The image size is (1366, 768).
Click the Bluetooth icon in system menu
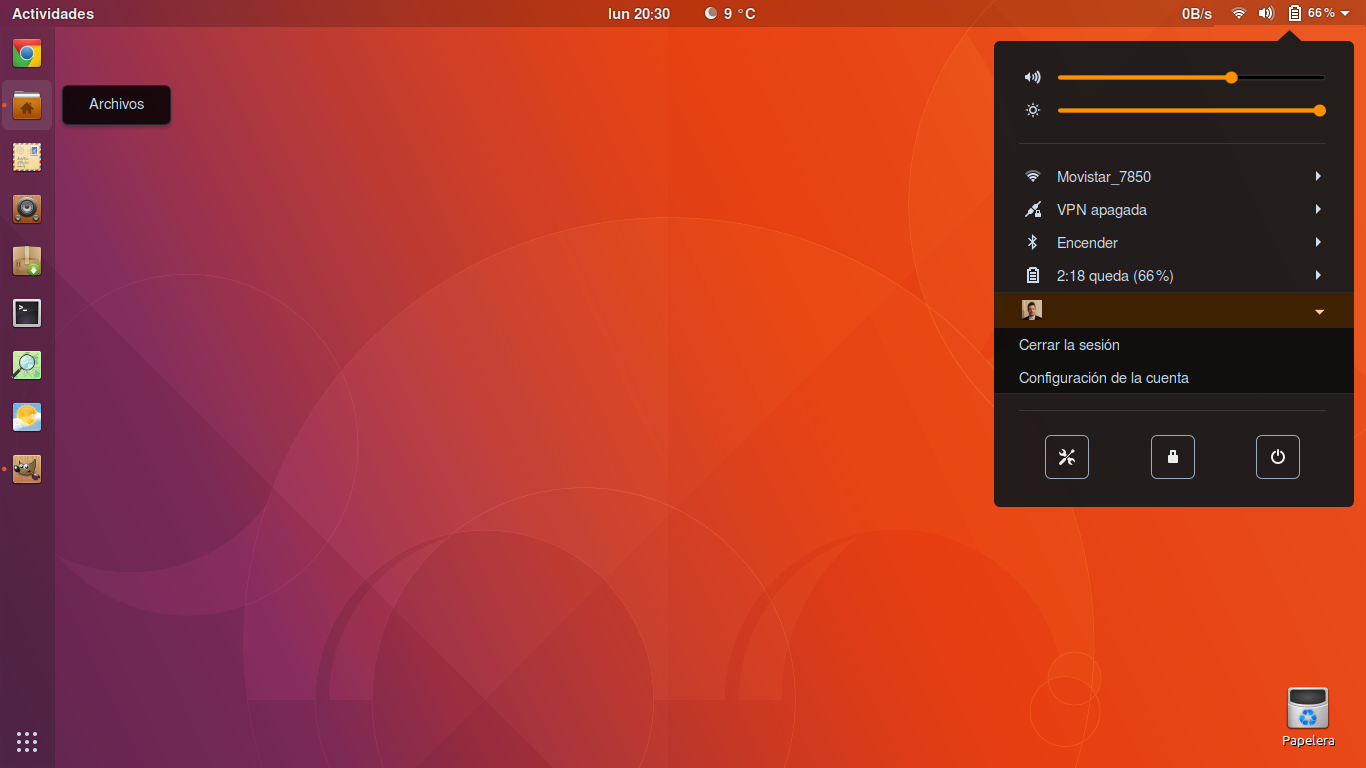1033,242
